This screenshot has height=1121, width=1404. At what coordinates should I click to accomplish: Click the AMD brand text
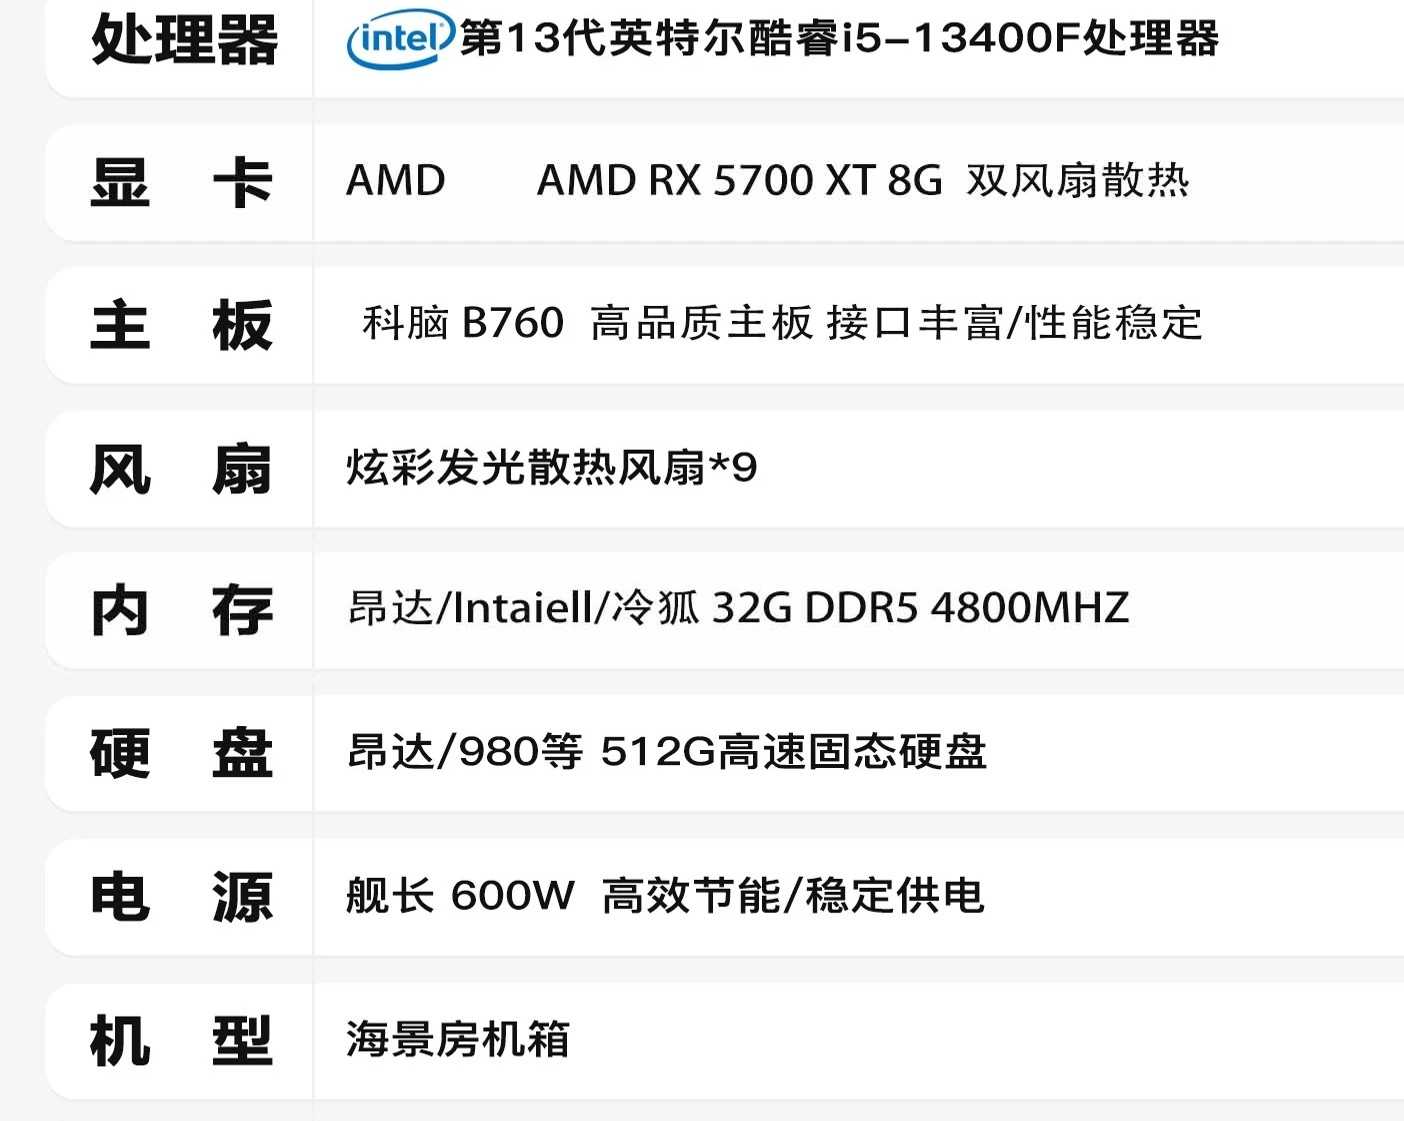pos(396,181)
